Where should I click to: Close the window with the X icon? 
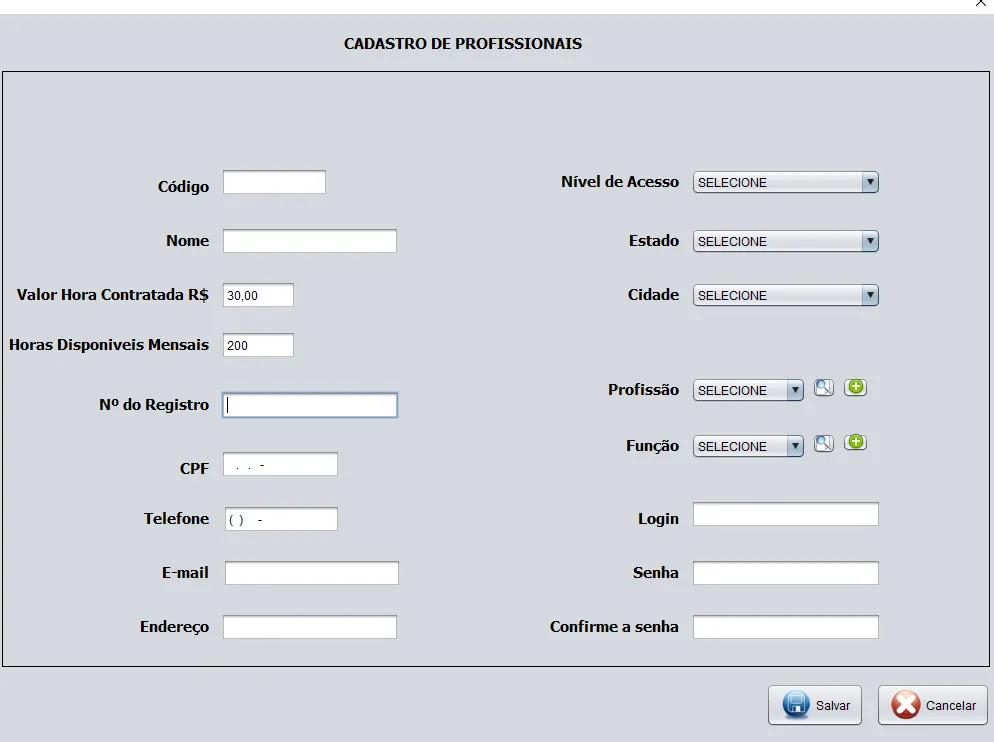pos(981,4)
